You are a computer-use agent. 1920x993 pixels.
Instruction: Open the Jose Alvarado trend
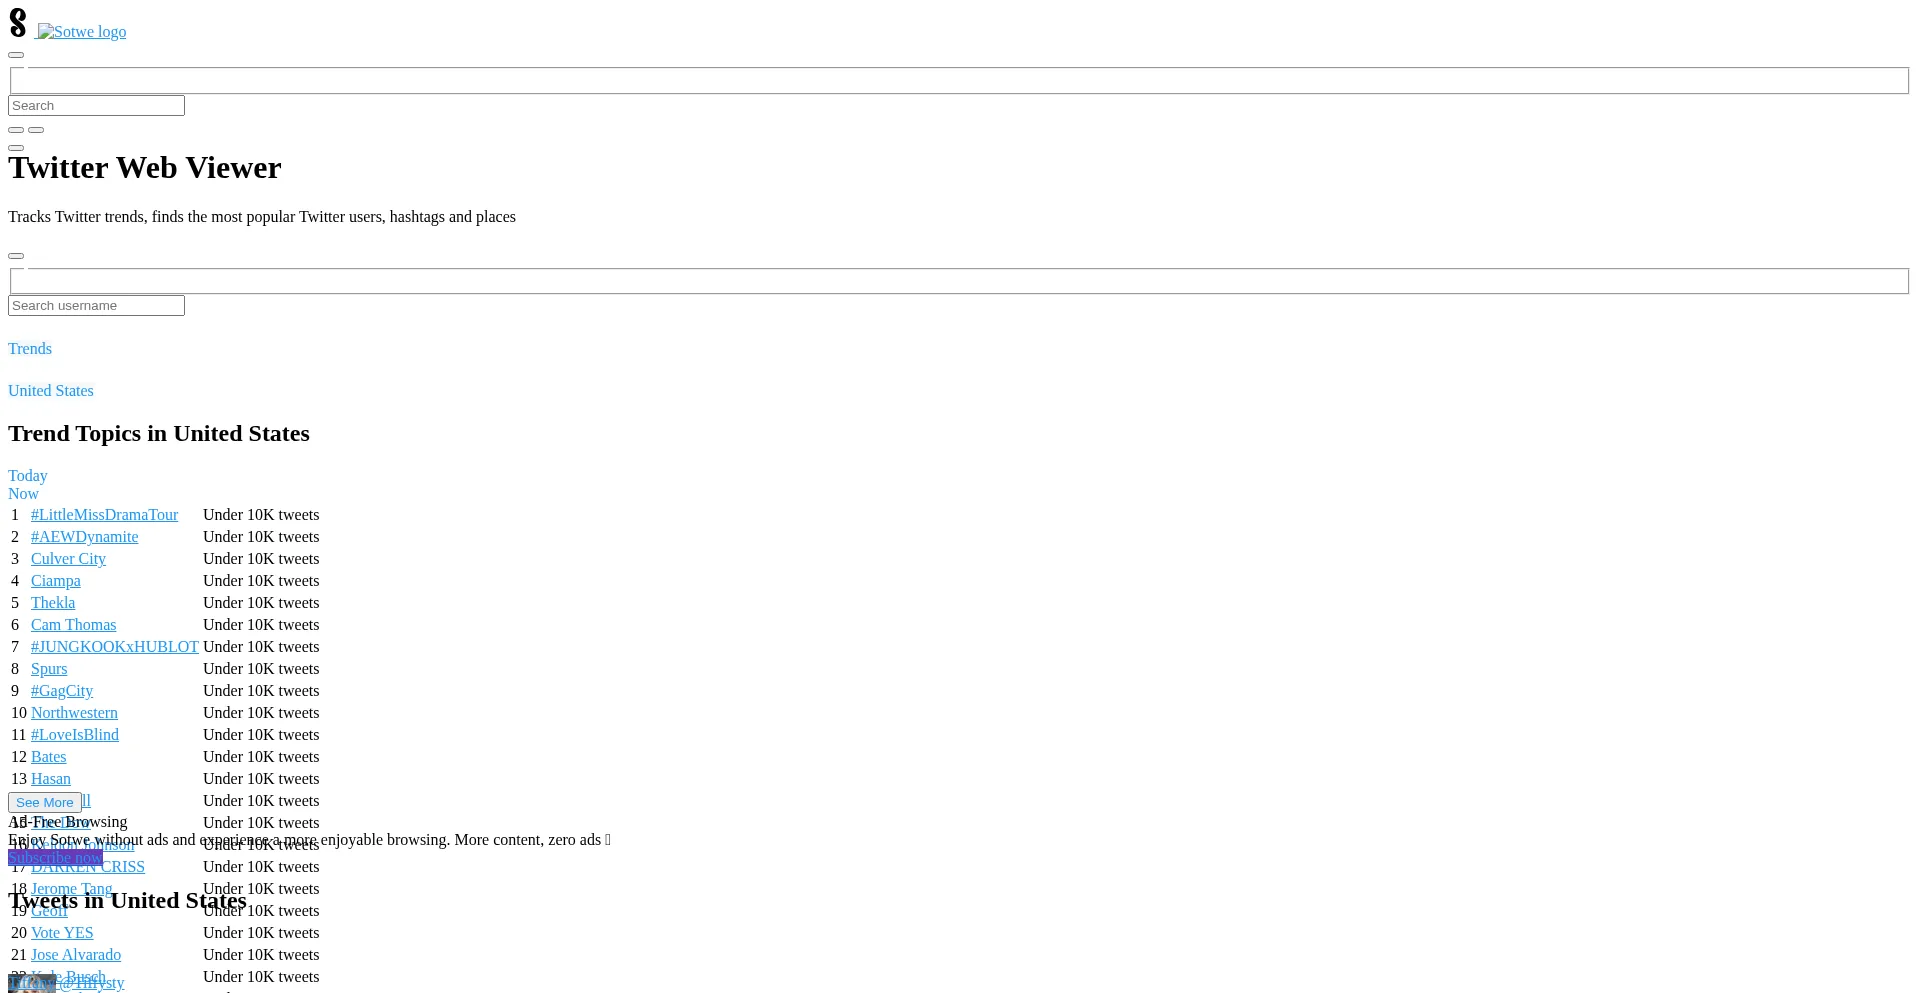point(76,955)
